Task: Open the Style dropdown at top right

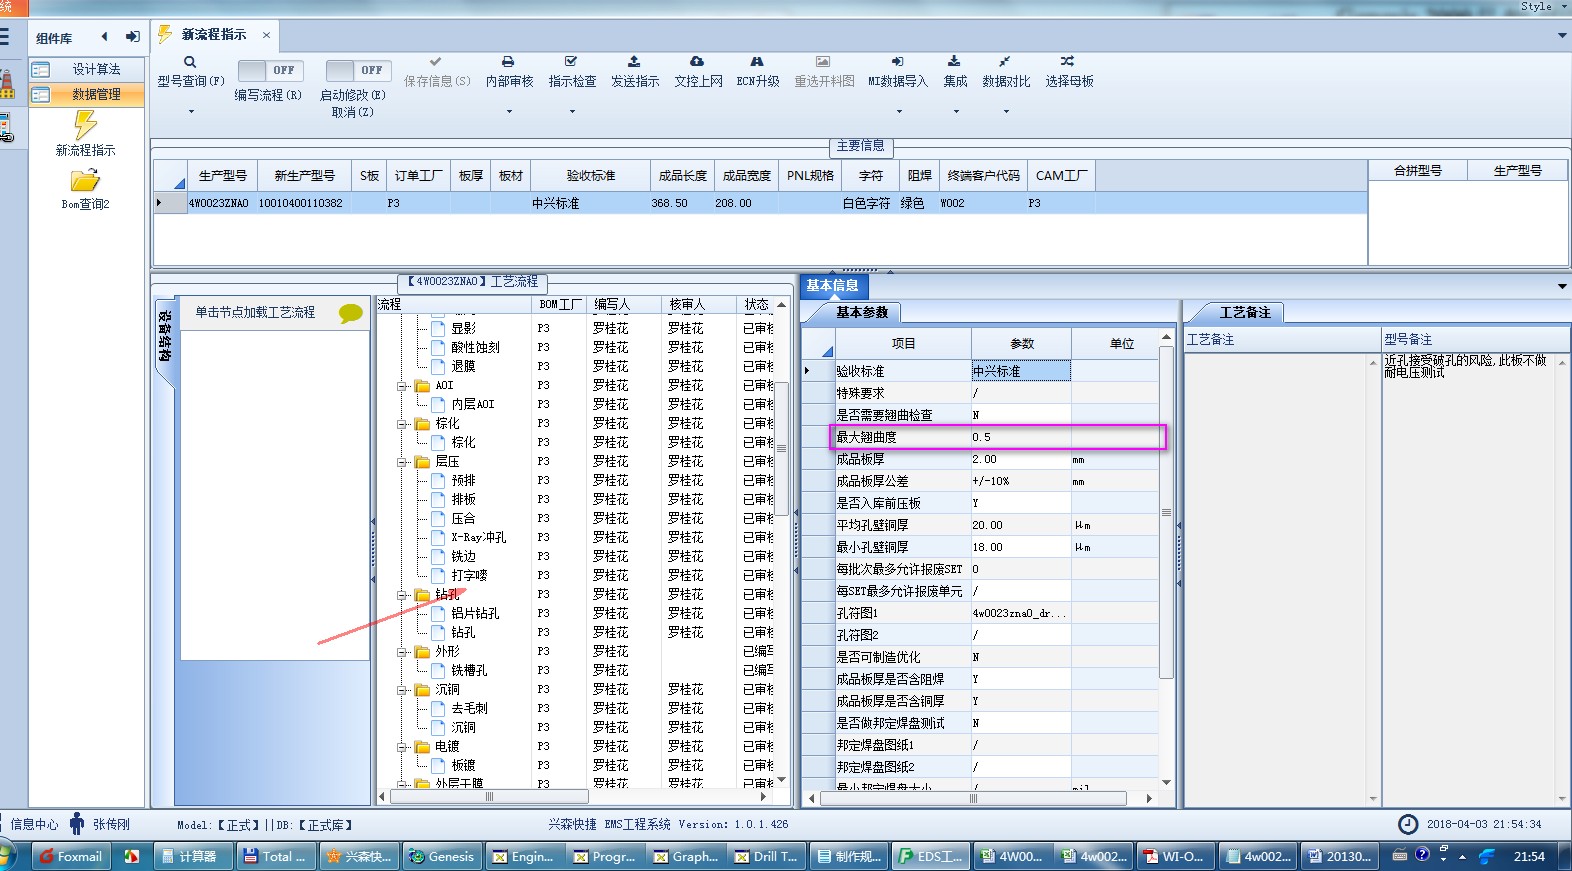Action: click(x=1543, y=6)
